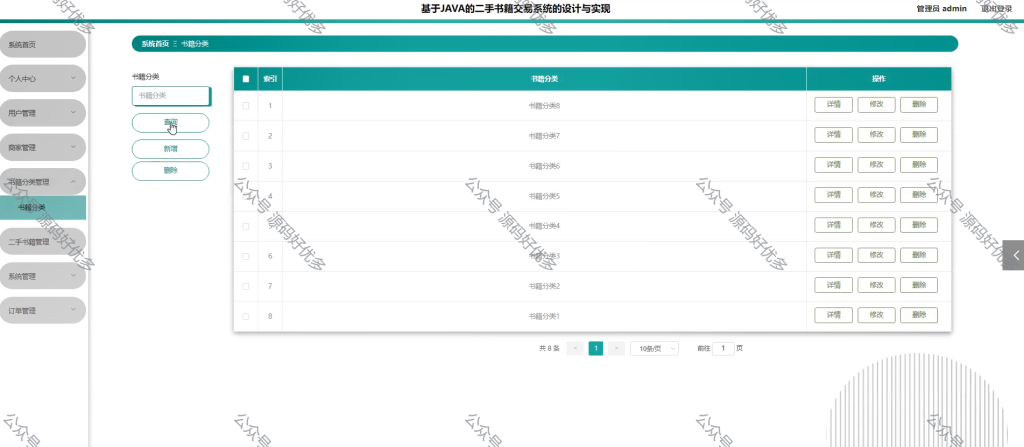Open the 个人中心 sidebar menu
1024x447 pixels.
[42, 78]
